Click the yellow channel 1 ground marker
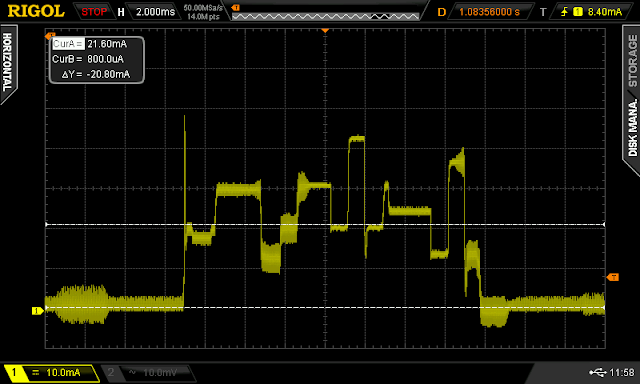 [x=38, y=311]
